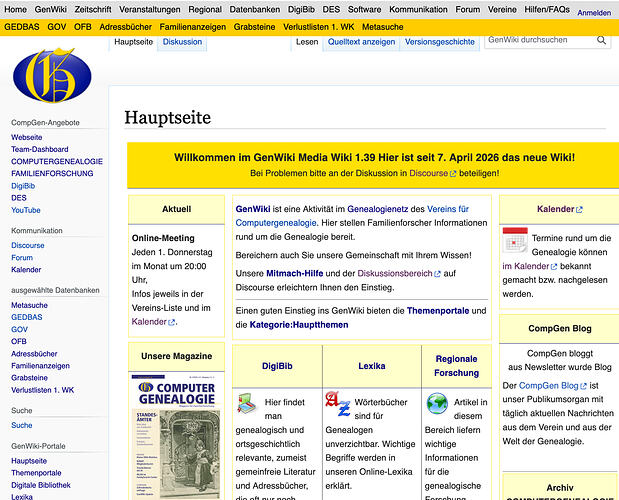The height and width of the screenshot is (500, 619).
Task: Click Genealogienetz link in intro text
Action: (378, 209)
